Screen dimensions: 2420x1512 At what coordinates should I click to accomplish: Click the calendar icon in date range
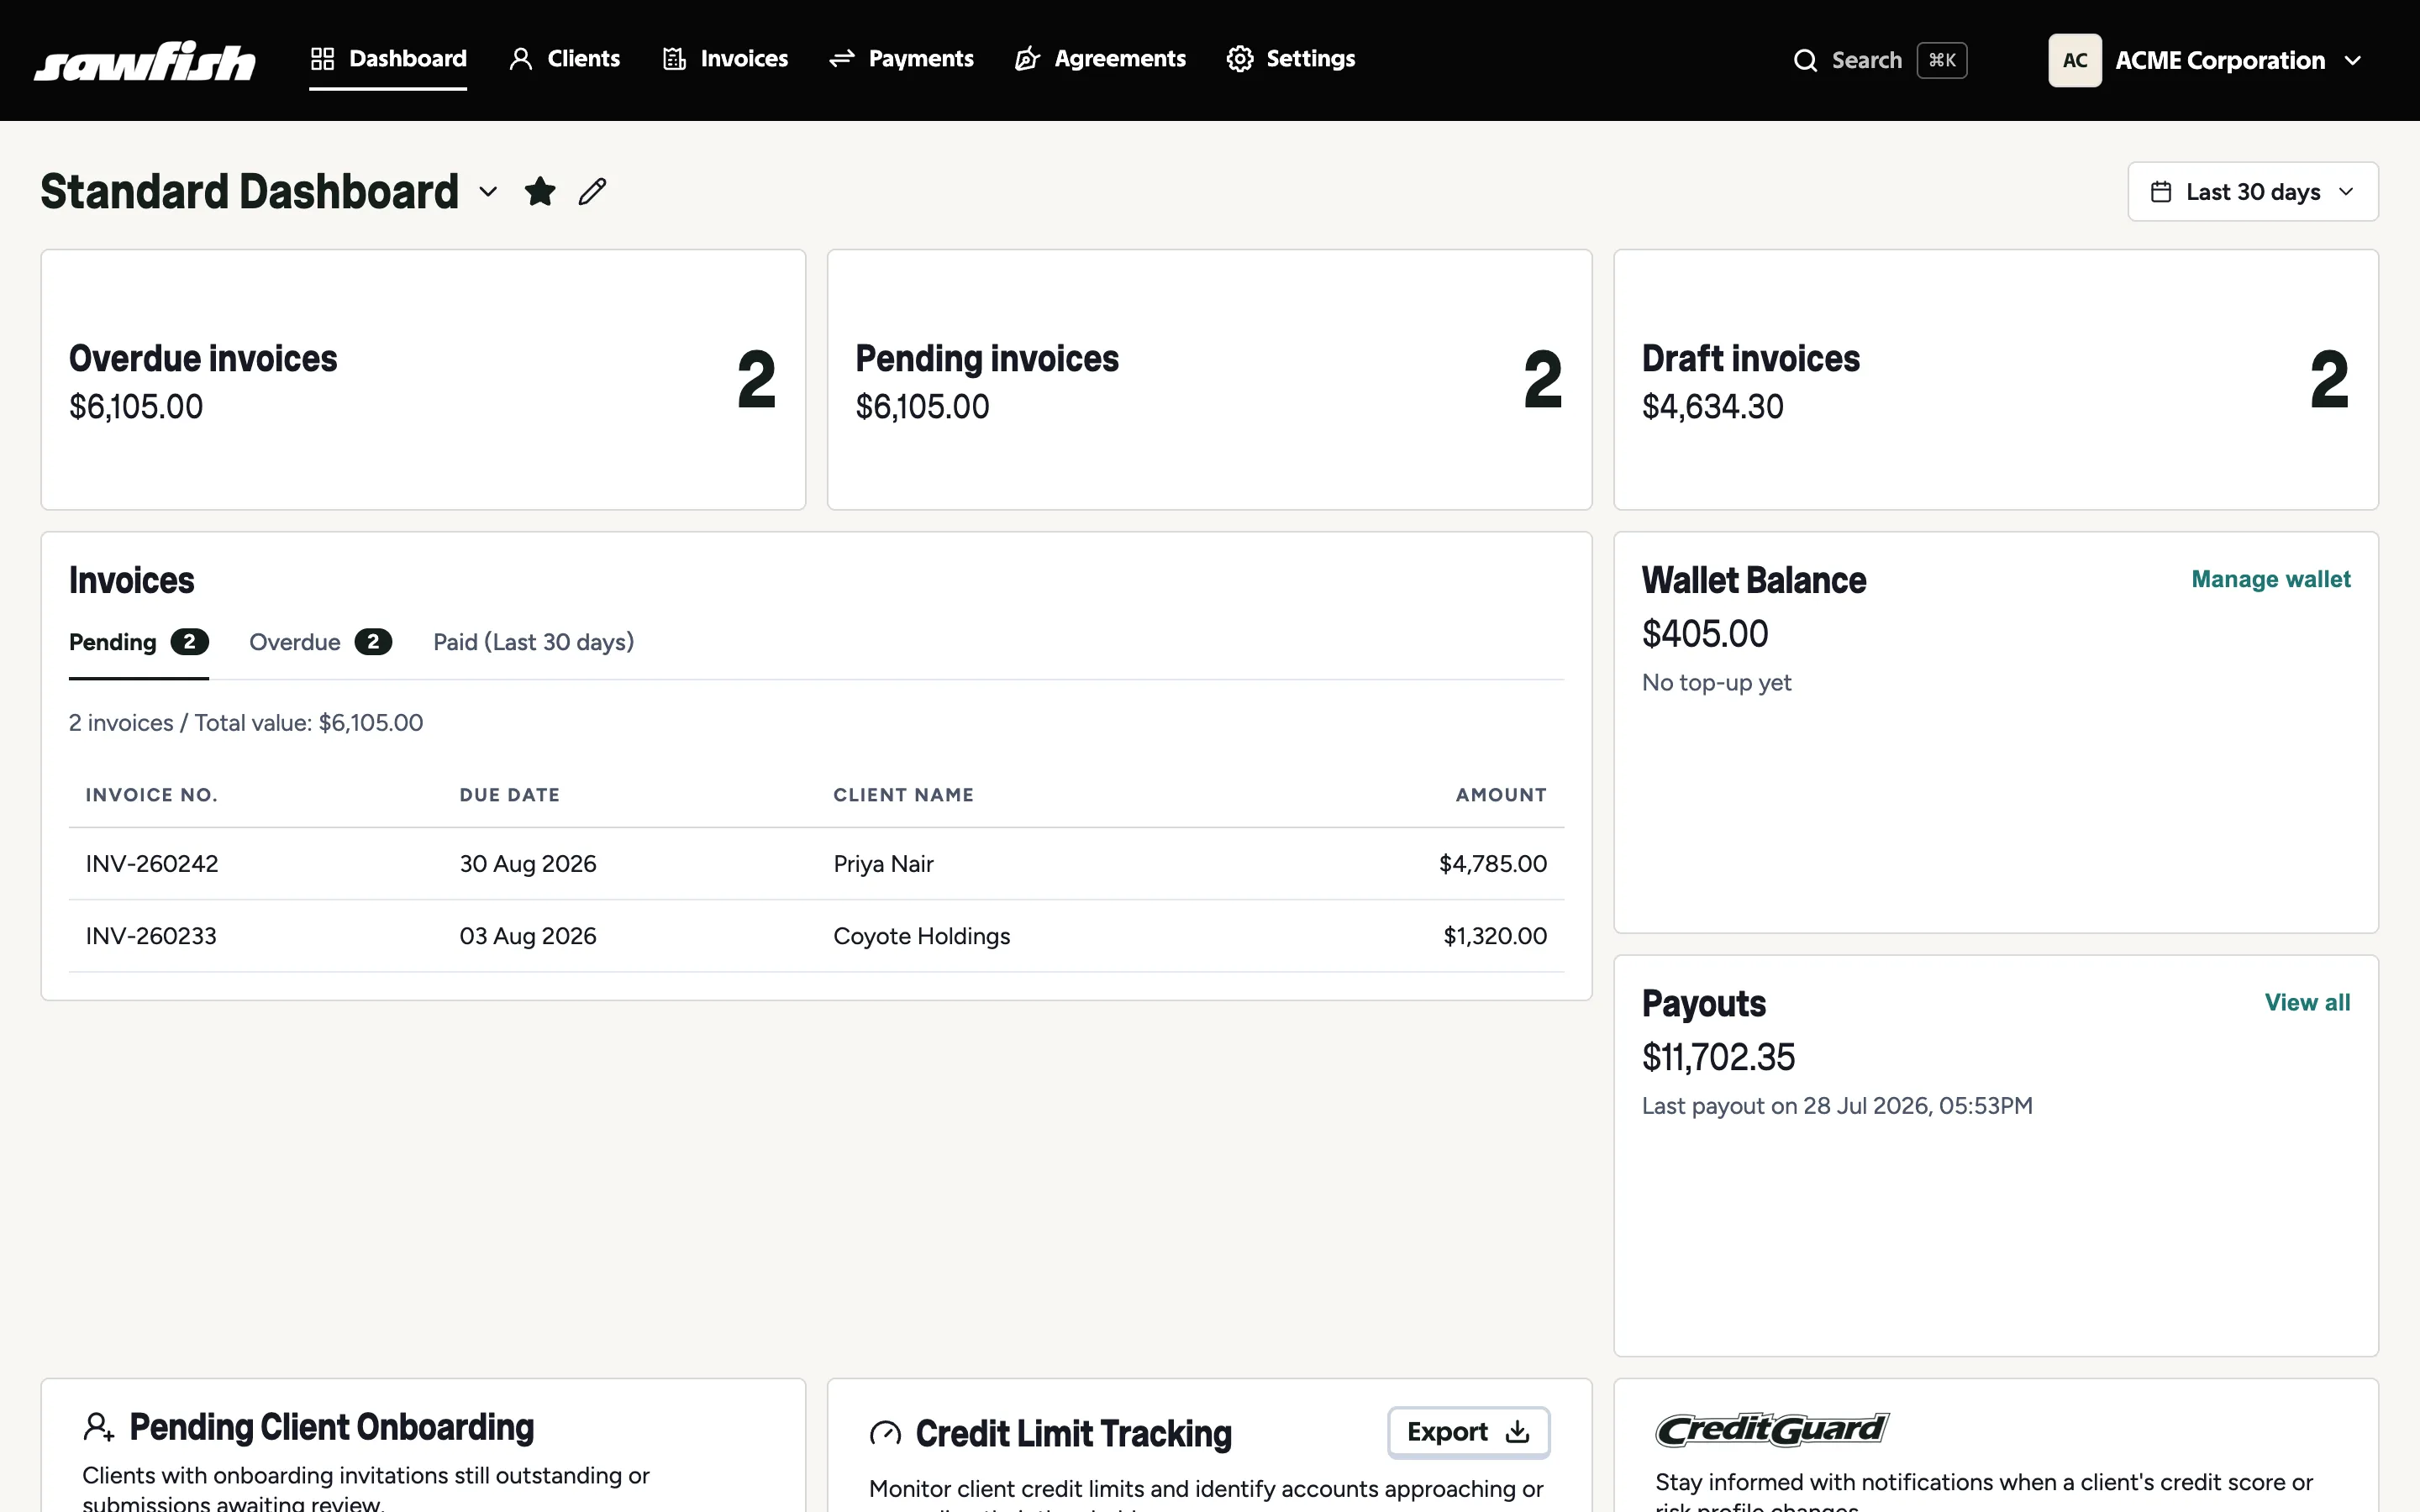(2161, 192)
